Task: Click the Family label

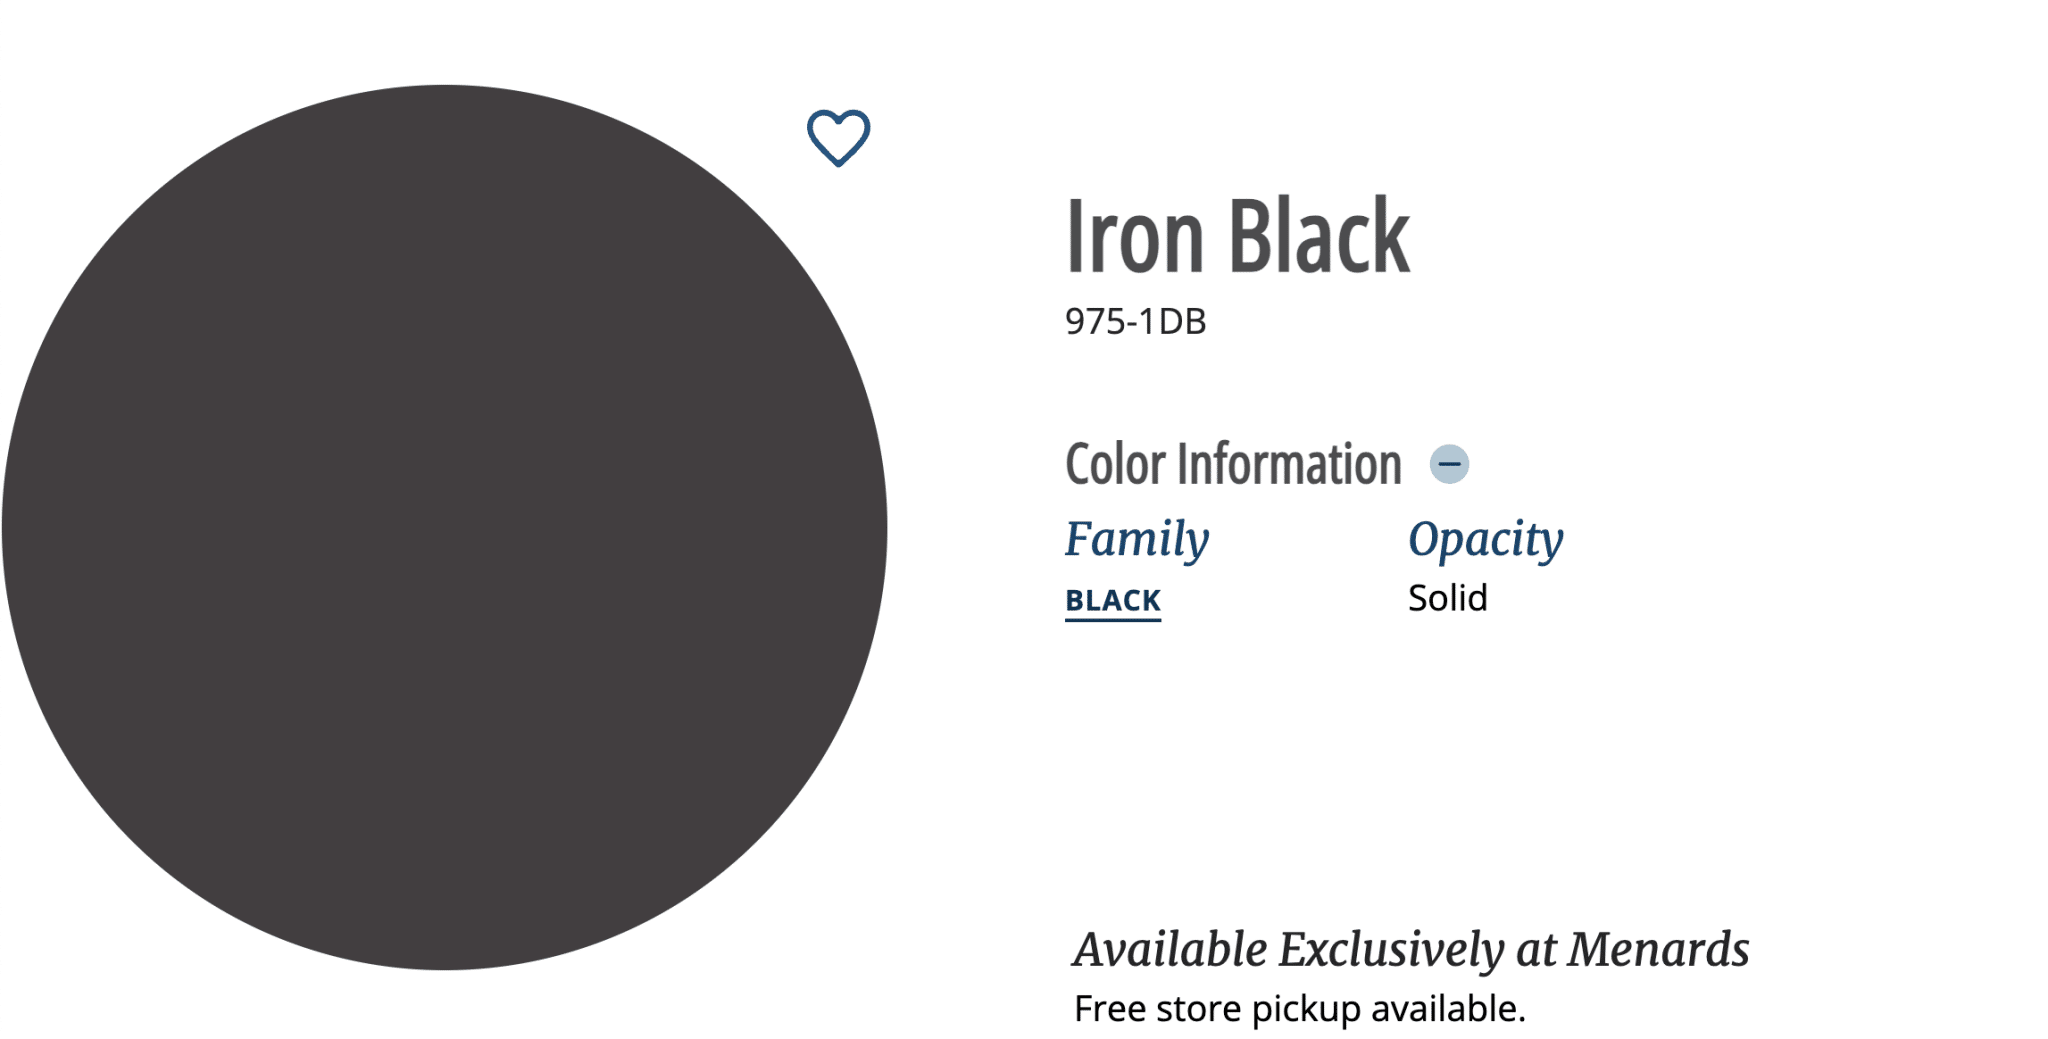Action: click(x=1136, y=539)
